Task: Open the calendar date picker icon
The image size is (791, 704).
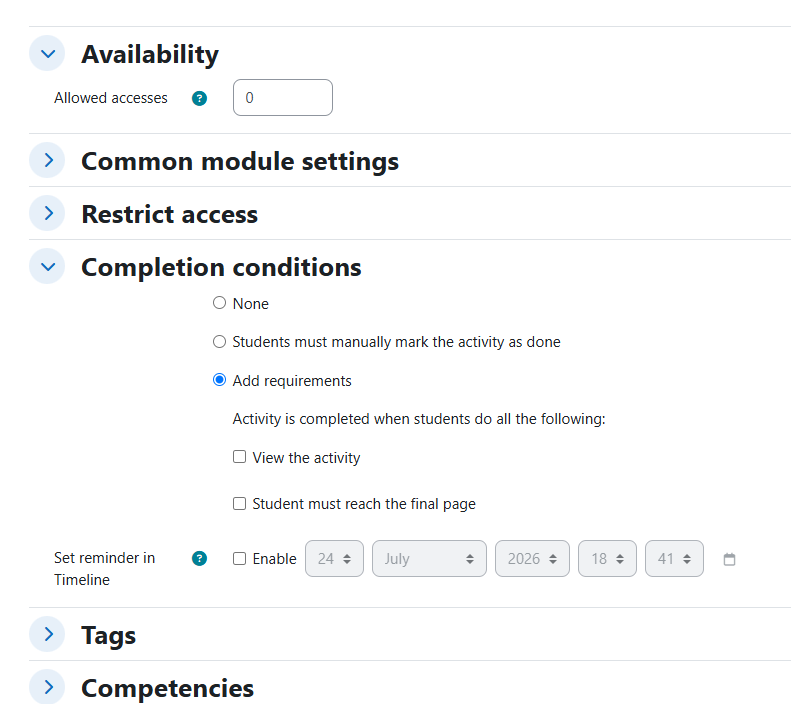Action: (x=729, y=559)
